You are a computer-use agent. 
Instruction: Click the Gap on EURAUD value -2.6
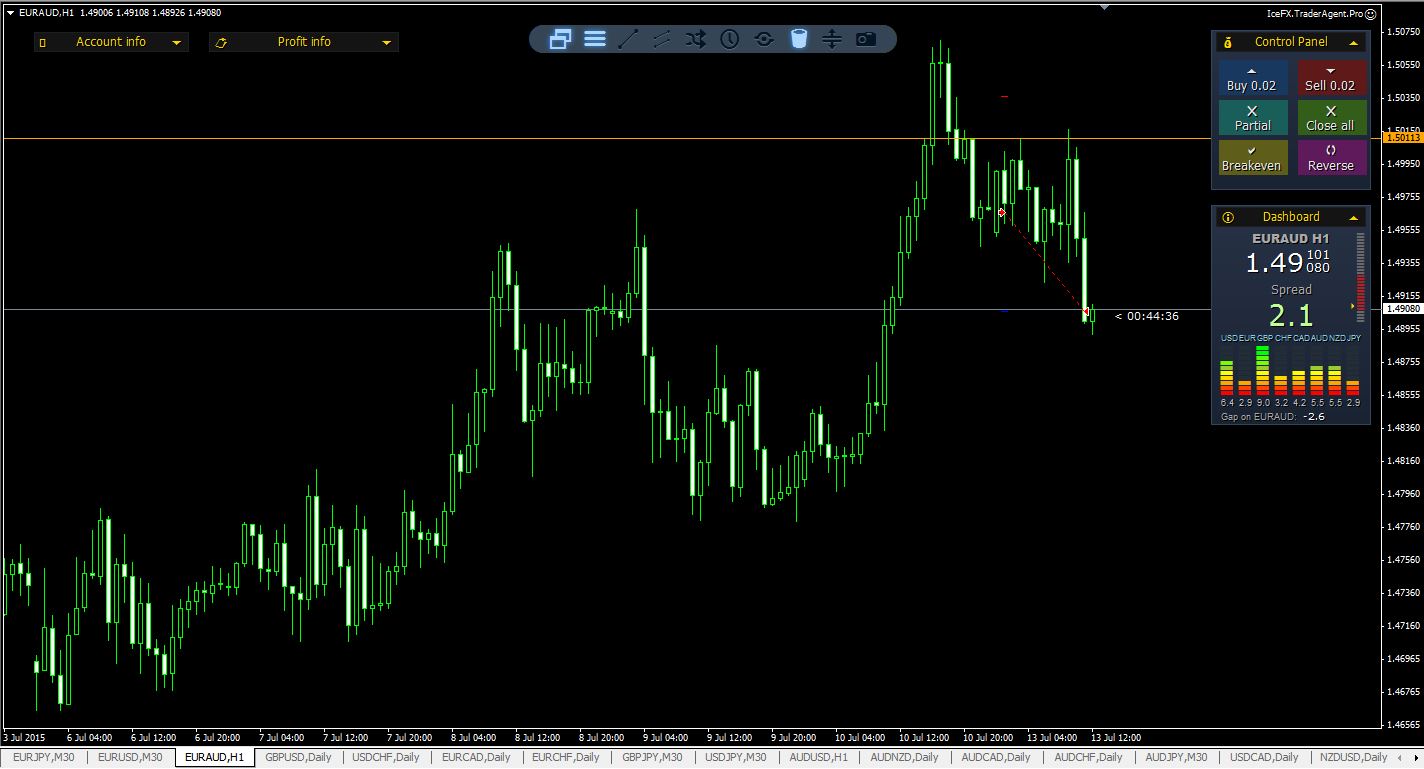tap(1314, 416)
